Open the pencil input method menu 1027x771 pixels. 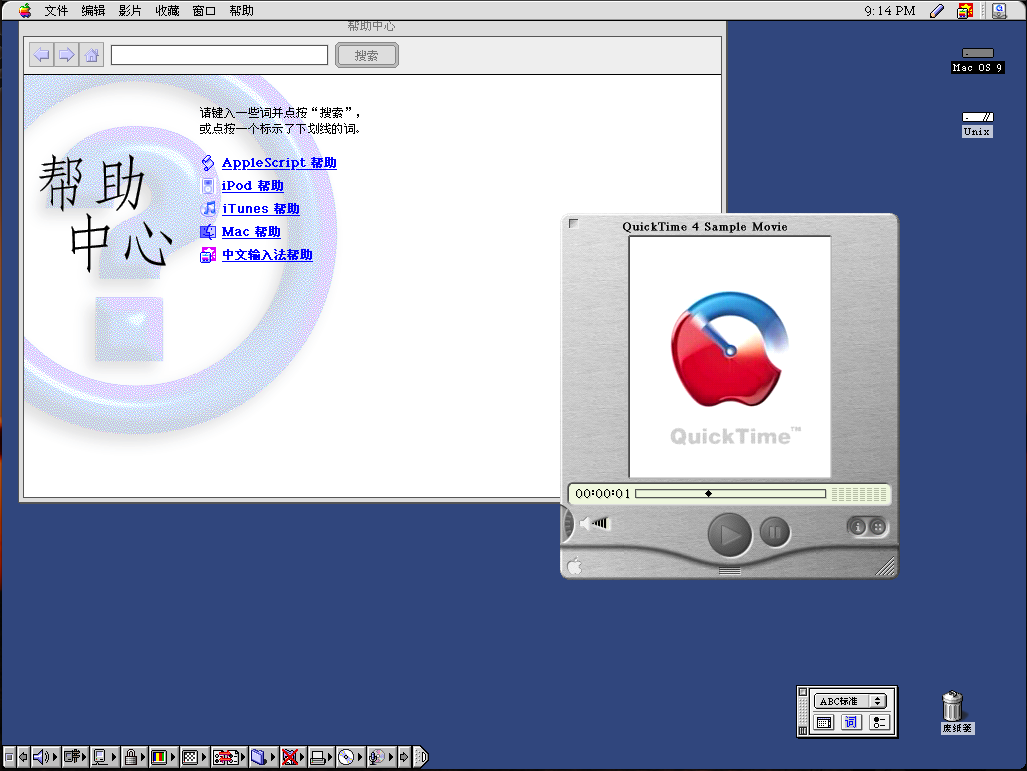click(937, 10)
